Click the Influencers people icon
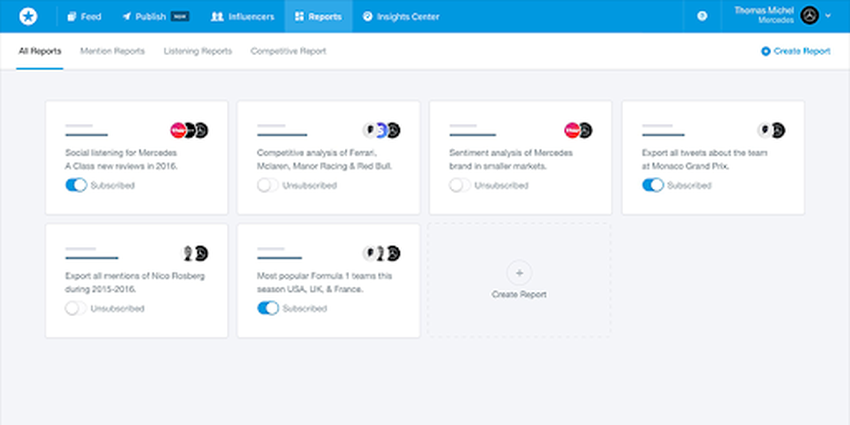 coord(217,17)
